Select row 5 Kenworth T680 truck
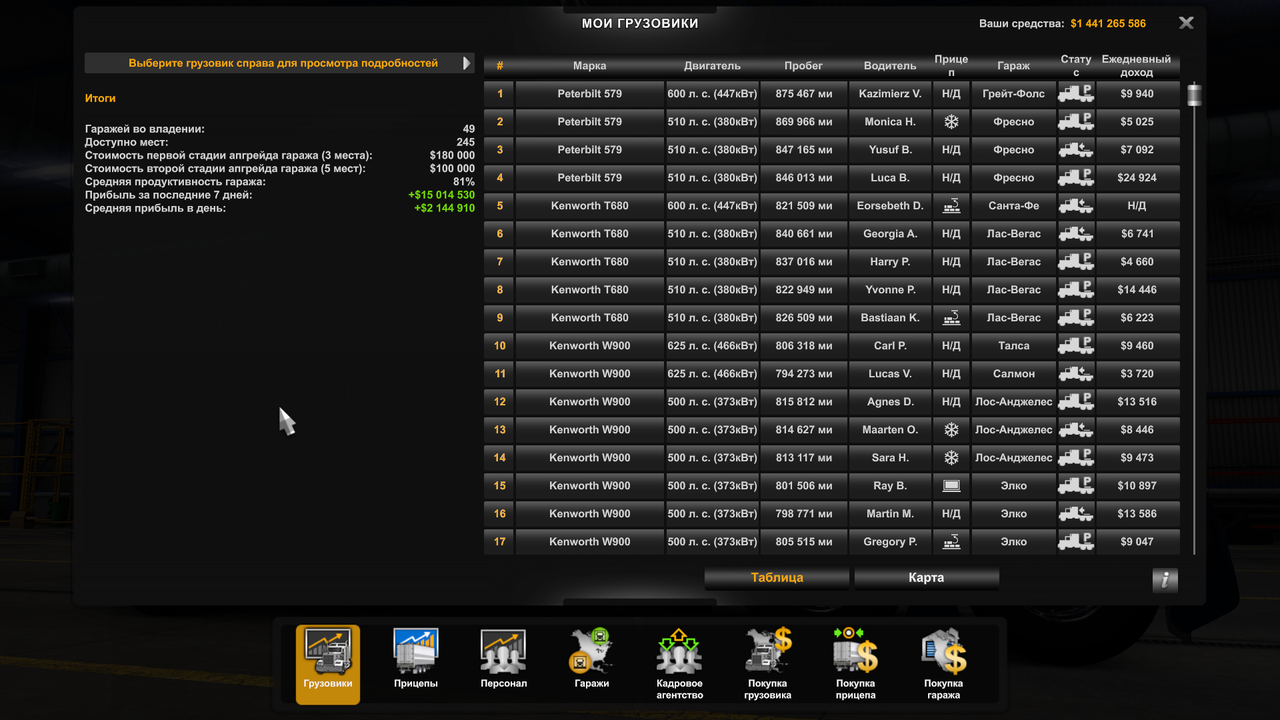Image resolution: width=1280 pixels, height=720 pixels. coord(832,205)
